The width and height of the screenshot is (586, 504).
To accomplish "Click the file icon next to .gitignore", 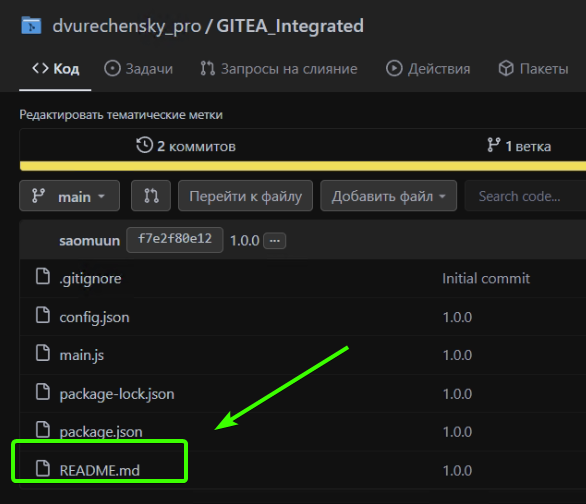I will pos(43,277).
